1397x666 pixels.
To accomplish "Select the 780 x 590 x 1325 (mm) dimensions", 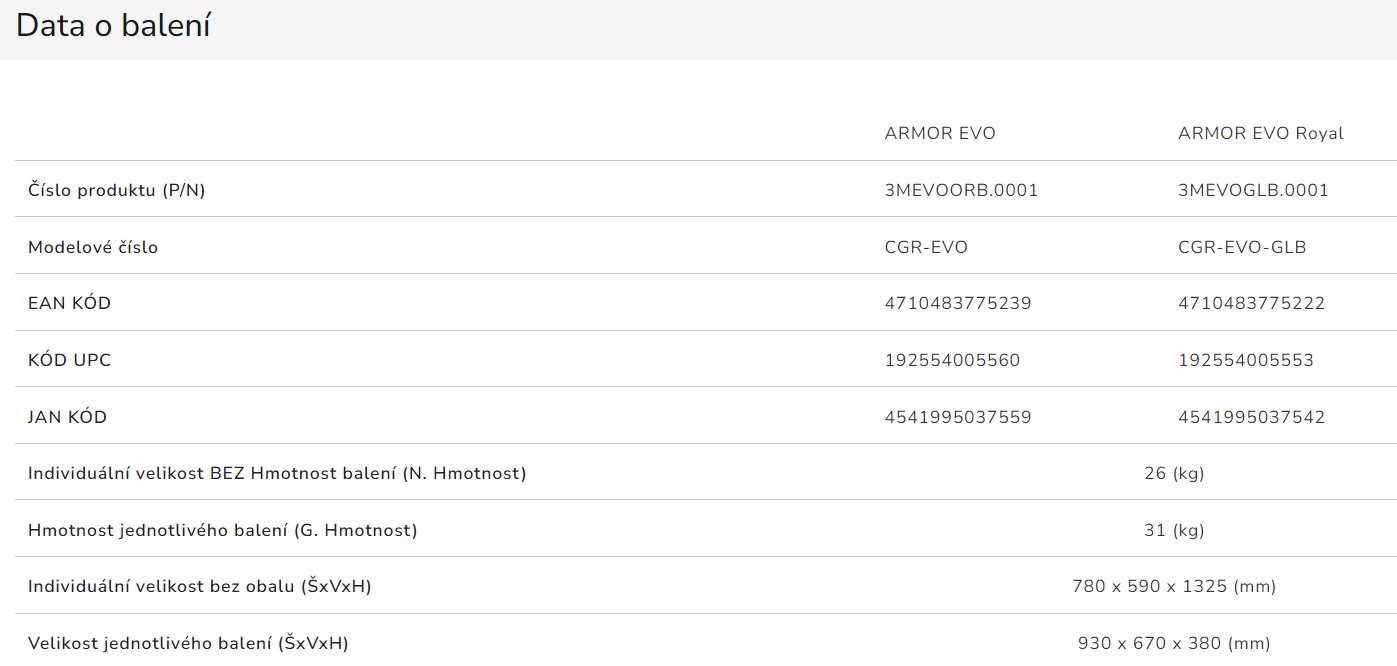I will pyautogui.click(x=1174, y=586).
